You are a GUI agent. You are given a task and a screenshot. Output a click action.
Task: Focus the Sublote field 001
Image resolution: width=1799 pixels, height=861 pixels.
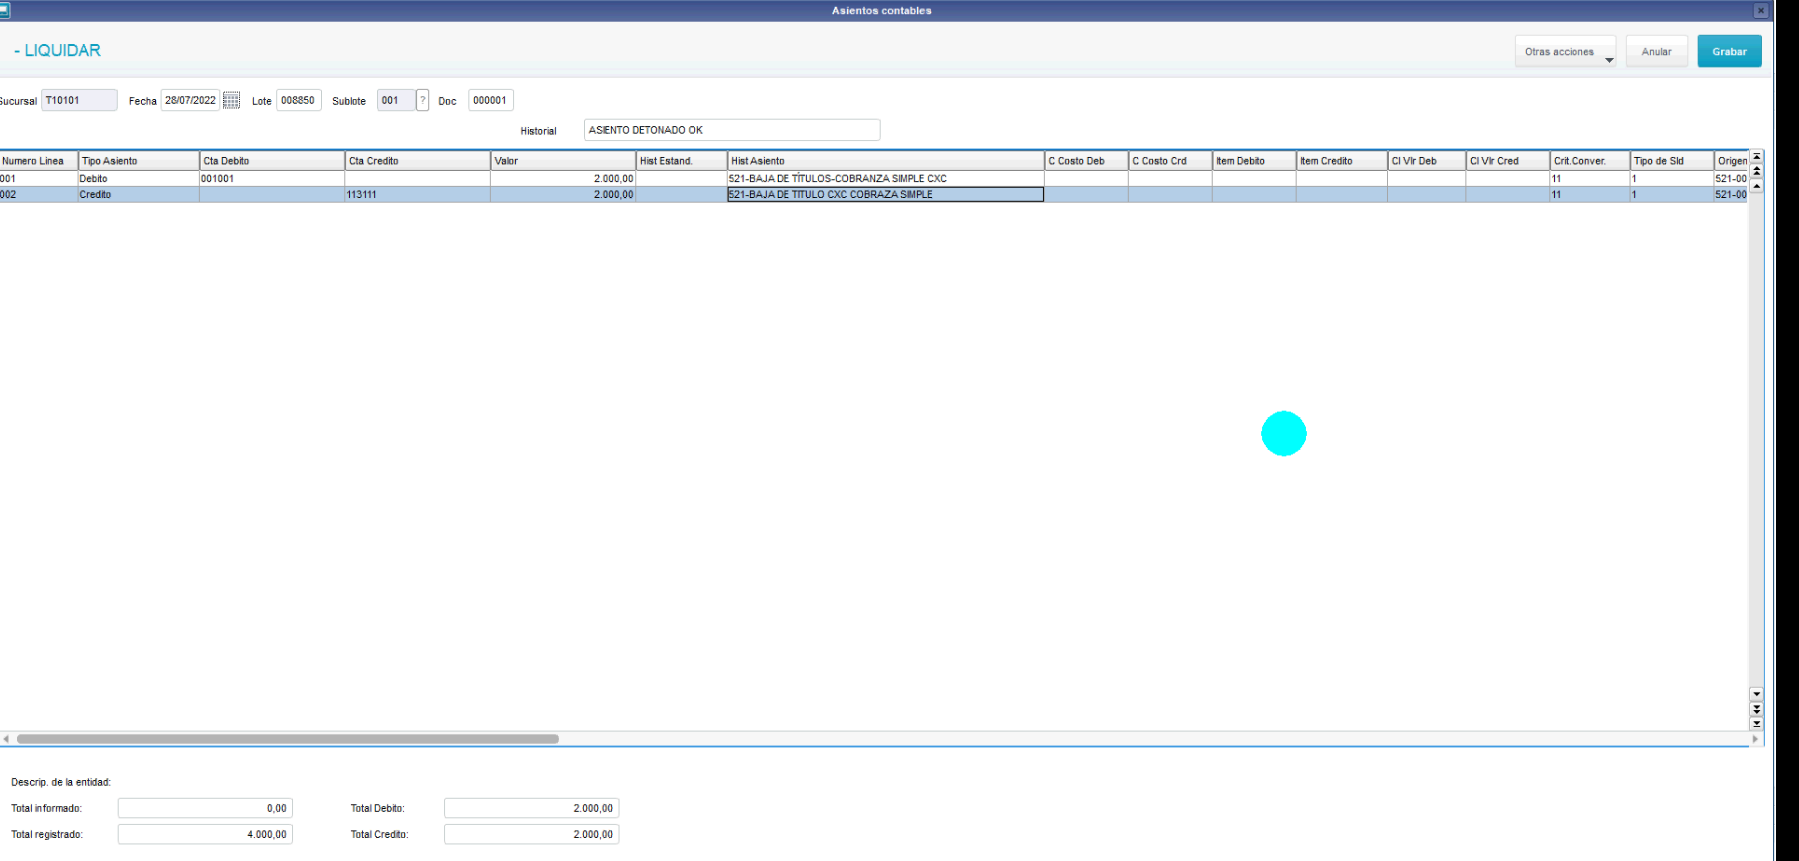click(x=395, y=100)
